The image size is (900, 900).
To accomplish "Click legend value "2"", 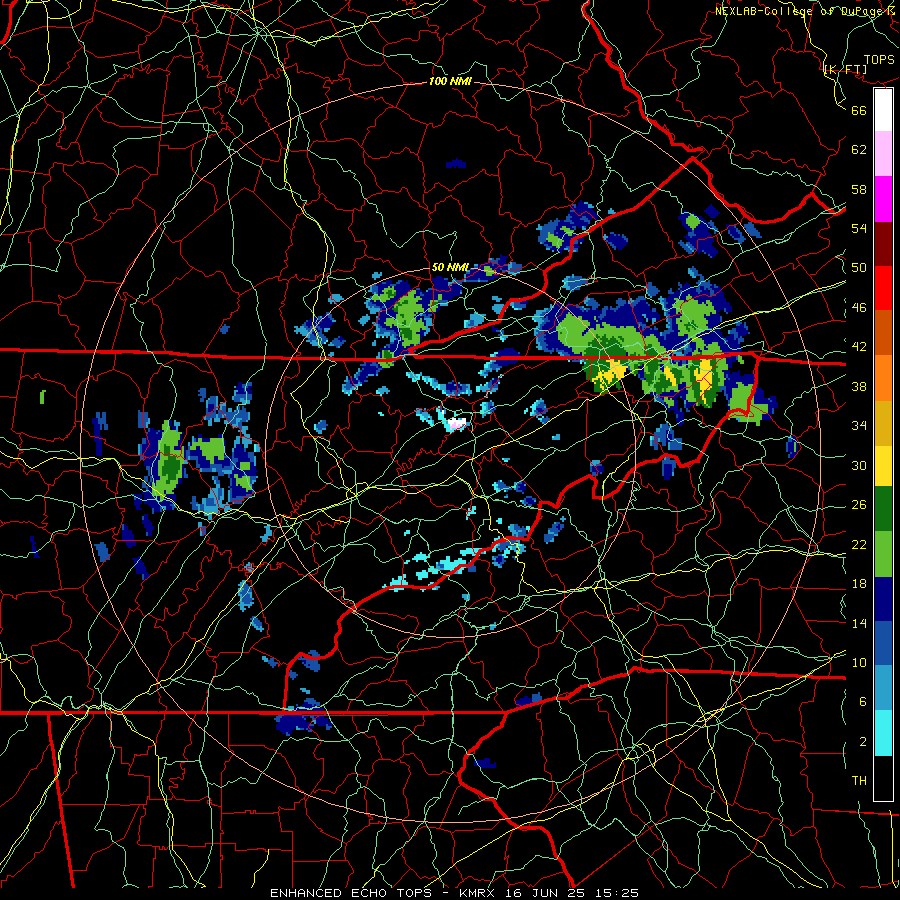I will pos(863,742).
